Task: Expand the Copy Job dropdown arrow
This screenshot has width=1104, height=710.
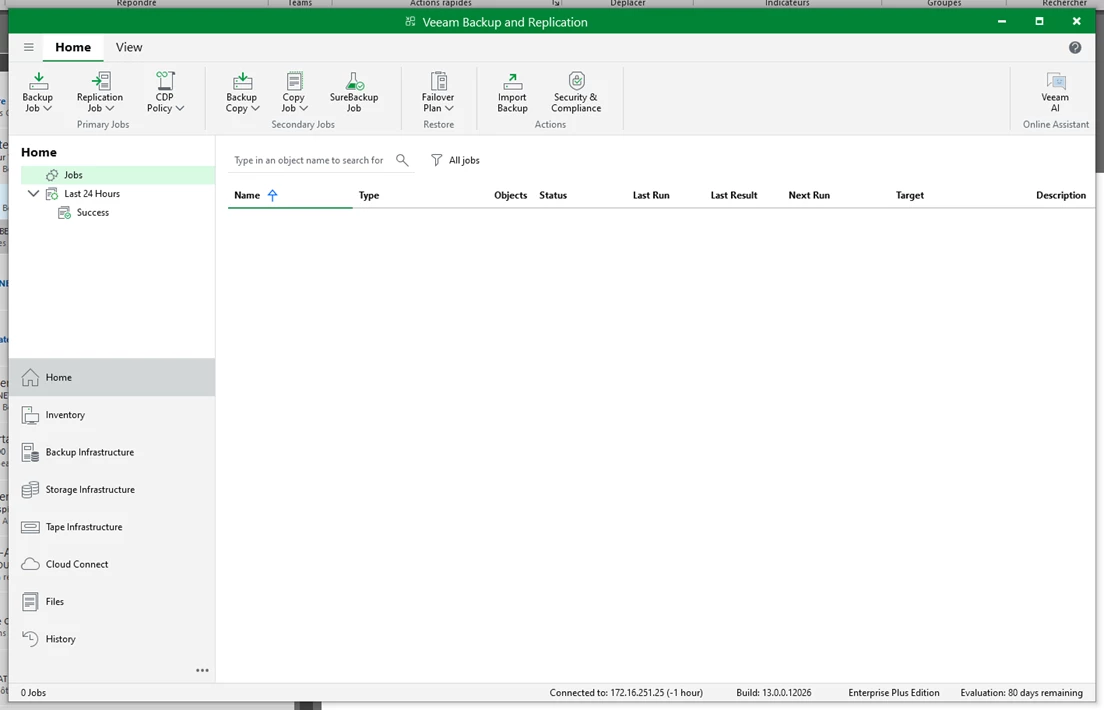Action: click(x=303, y=108)
